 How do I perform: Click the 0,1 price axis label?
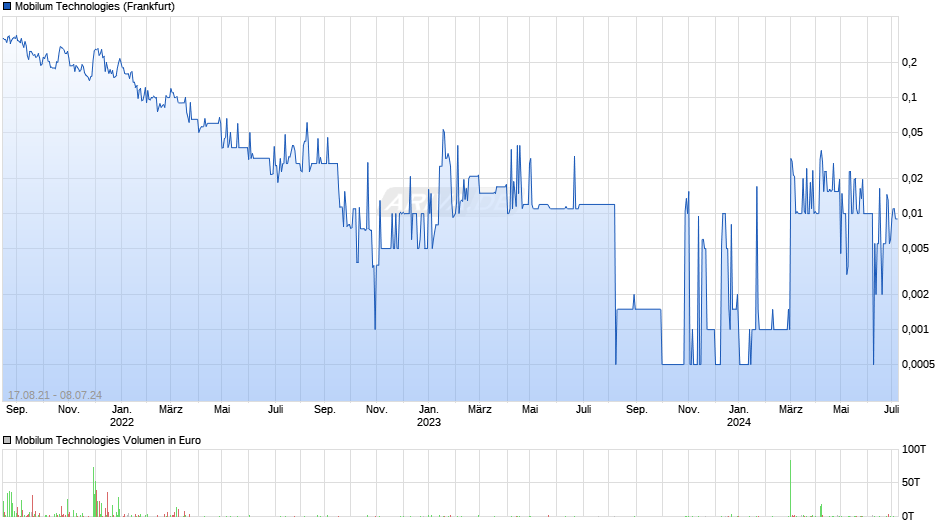point(909,97)
